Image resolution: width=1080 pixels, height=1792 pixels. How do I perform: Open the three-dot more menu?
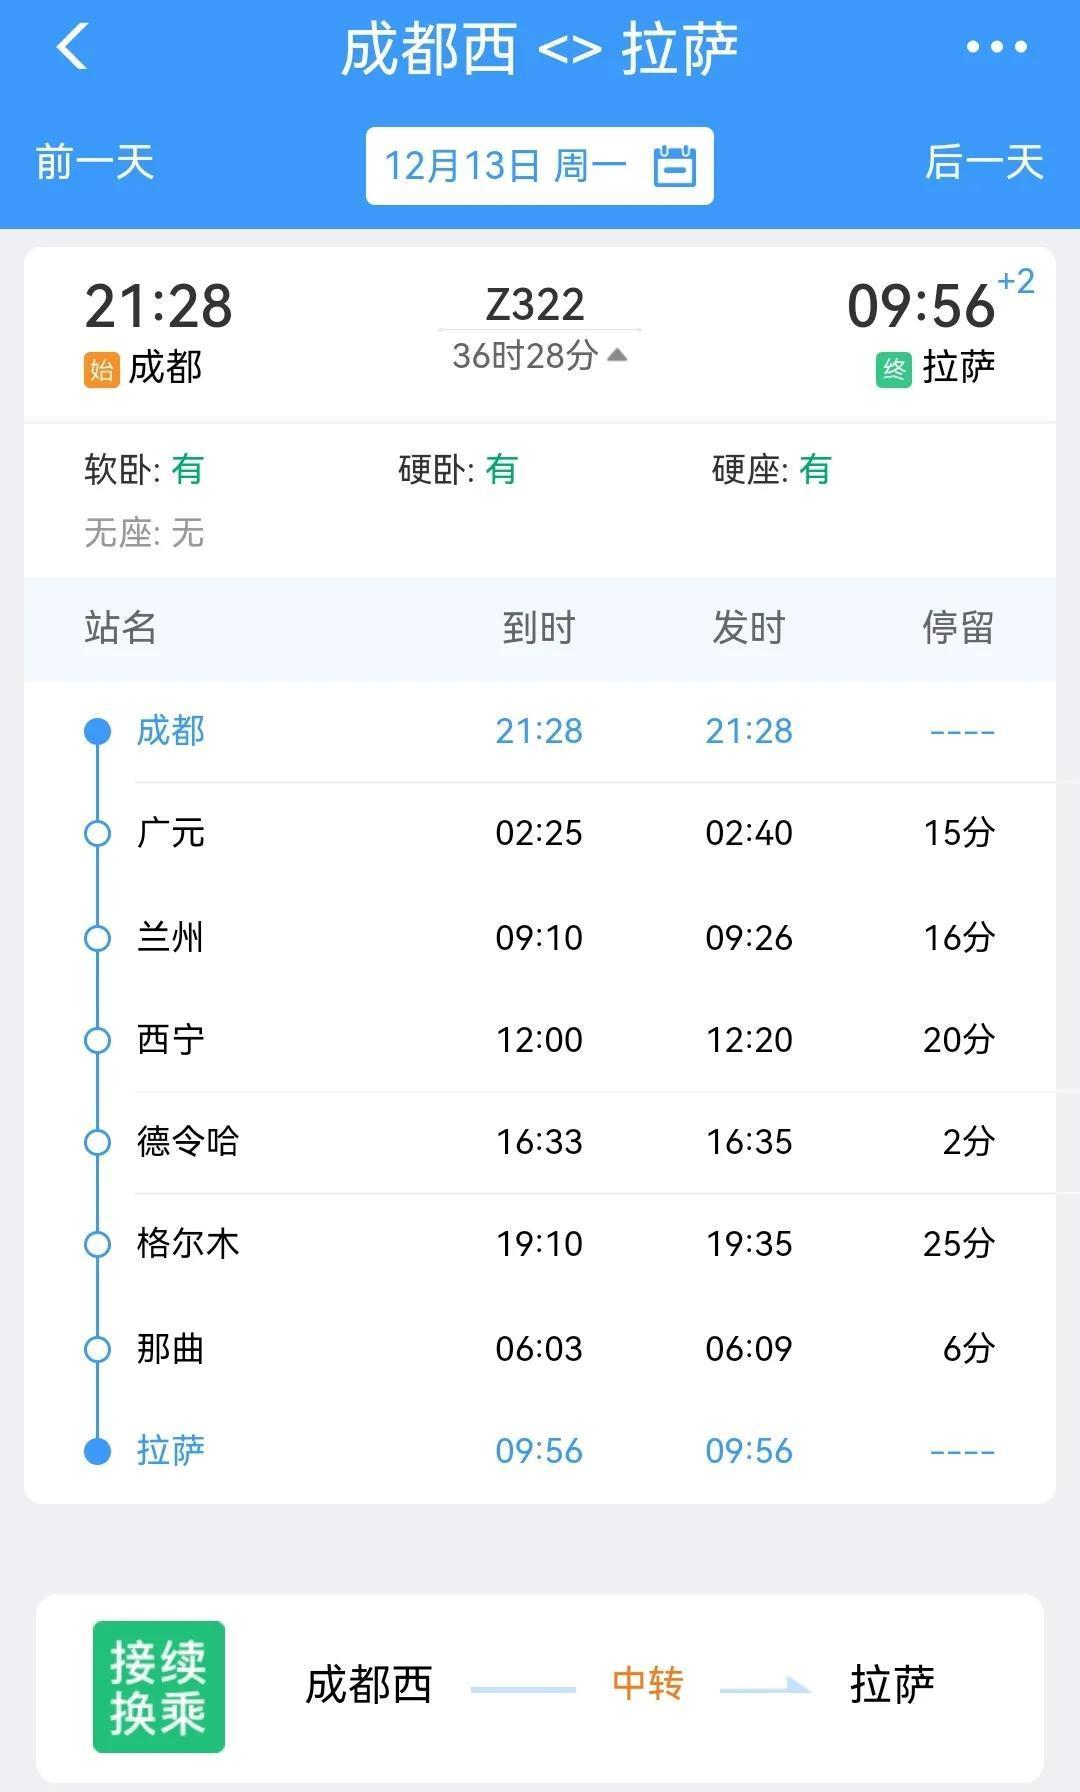(996, 47)
